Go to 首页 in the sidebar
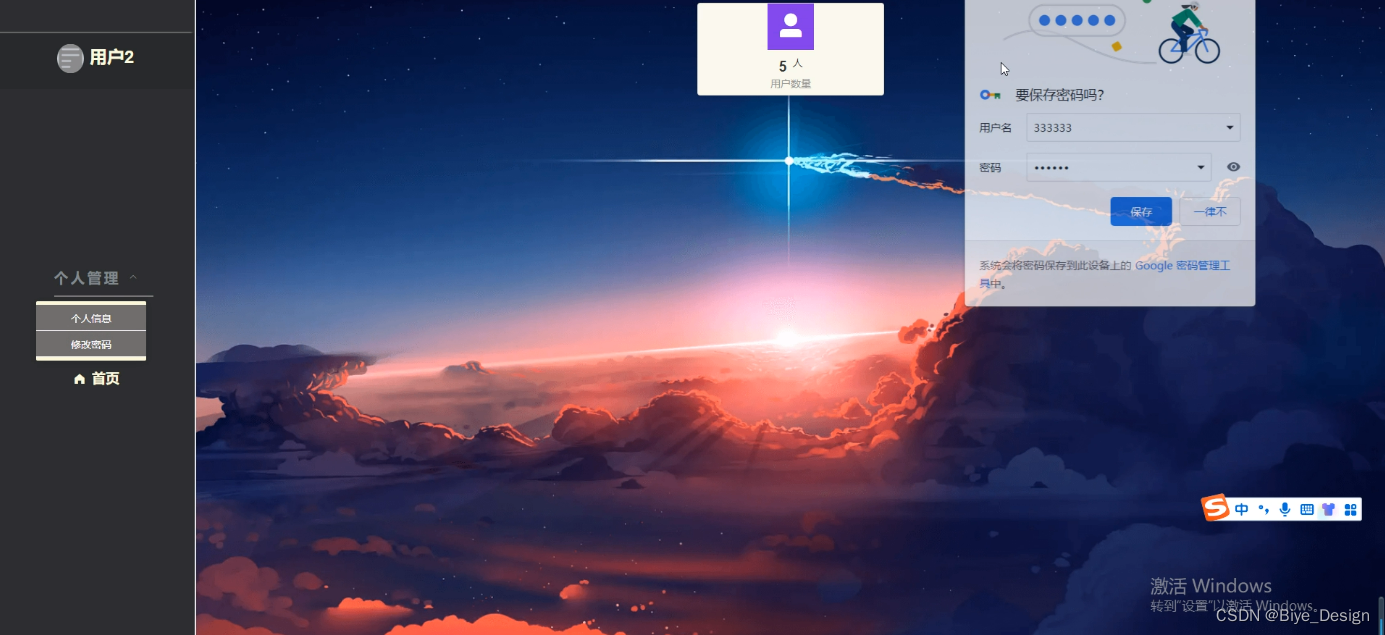The width and height of the screenshot is (1385, 635). [x=97, y=379]
